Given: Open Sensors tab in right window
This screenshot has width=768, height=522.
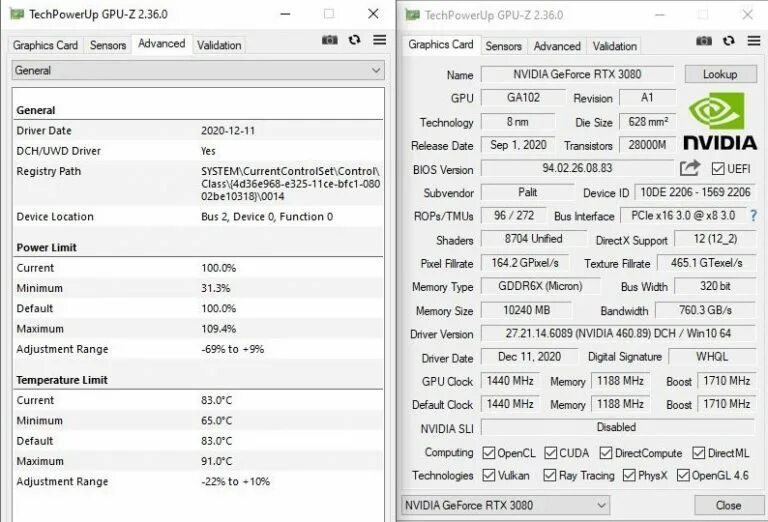Looking at the screenshot, I should 504,46.
